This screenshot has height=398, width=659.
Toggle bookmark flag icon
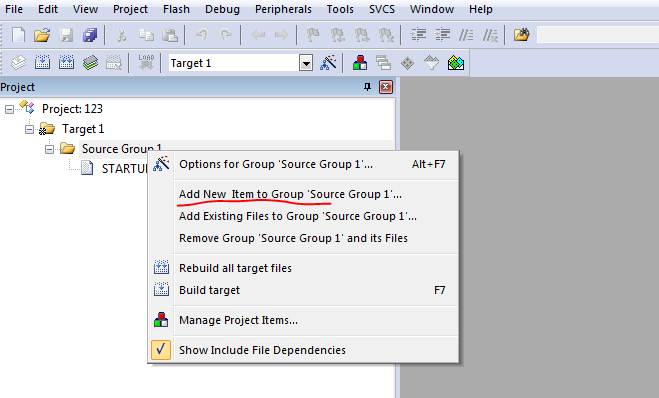click(x=313, y=35)
